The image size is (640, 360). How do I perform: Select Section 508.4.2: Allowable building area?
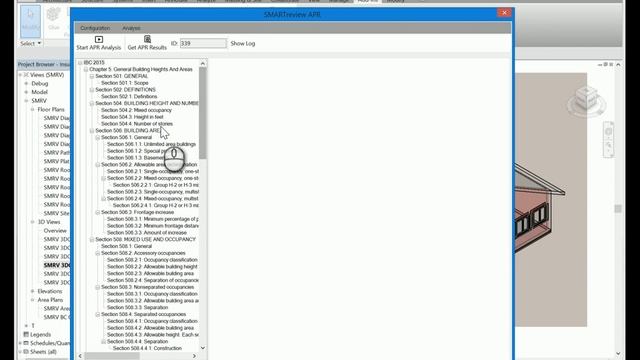150,328
